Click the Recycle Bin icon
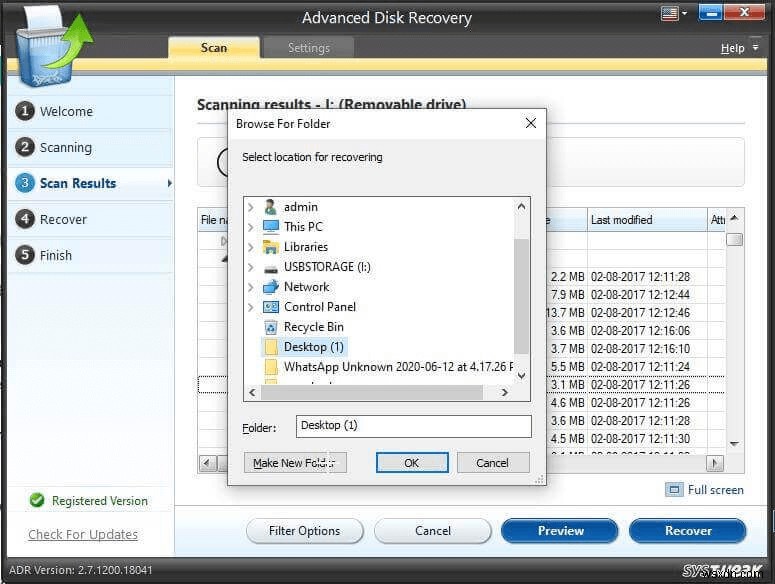This screenshot has width=775, height=584. tap(270, 327)
